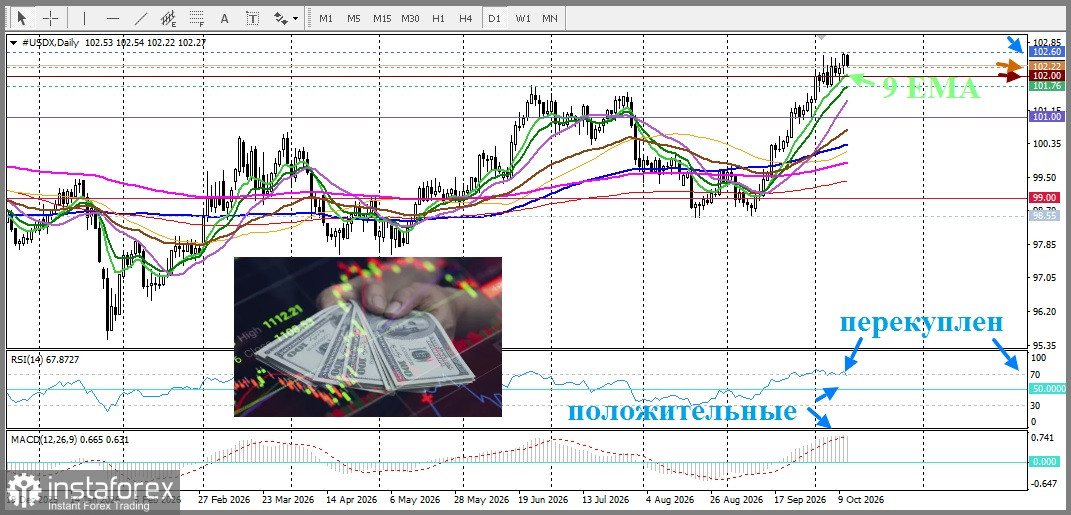Click the 17 Sep 2026 date label
Screen dimensions: 1071x515
(800, 499)
